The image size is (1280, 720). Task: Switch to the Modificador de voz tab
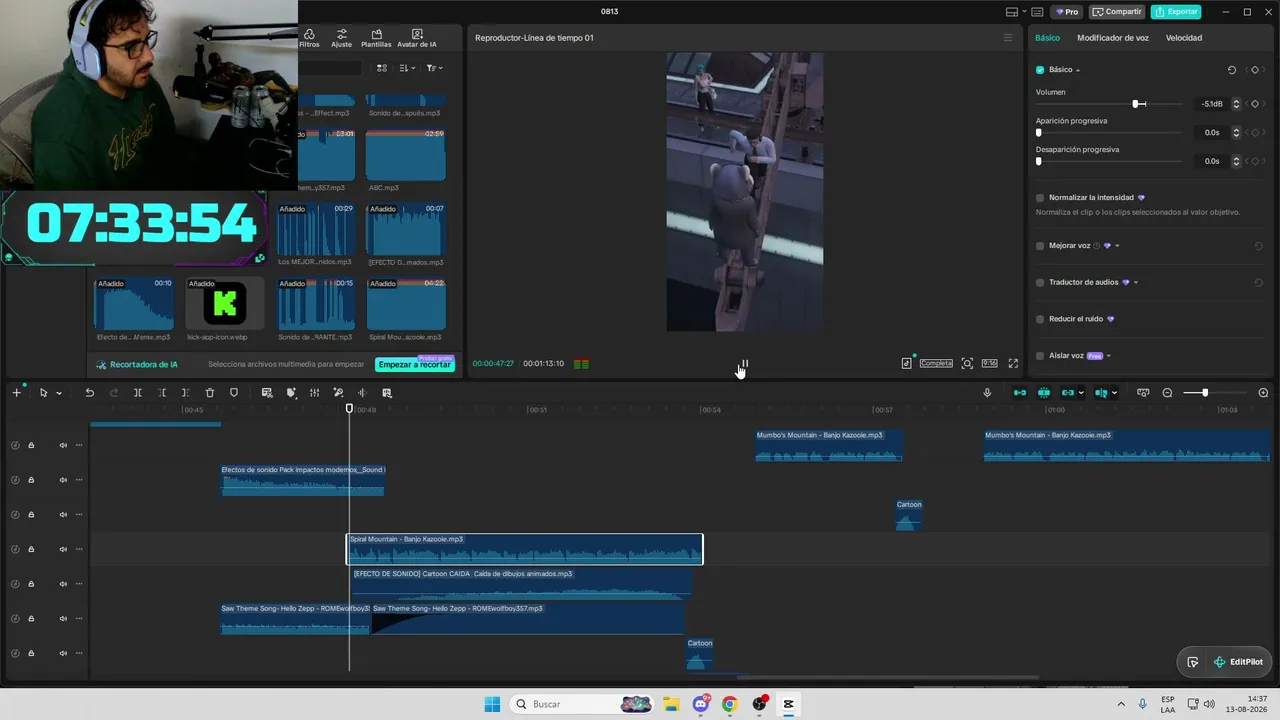1113,38
